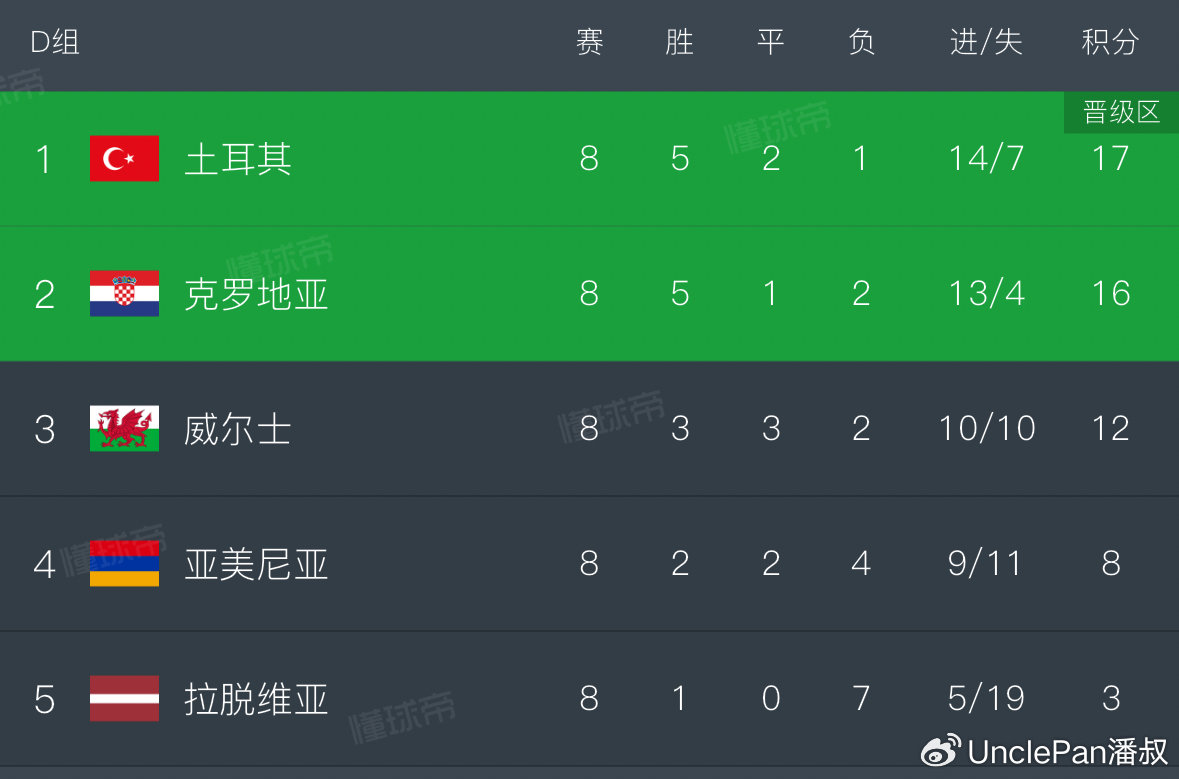The image size is (1179, 779).
Task: Click the D组 group header label
Action: (55, 42)
